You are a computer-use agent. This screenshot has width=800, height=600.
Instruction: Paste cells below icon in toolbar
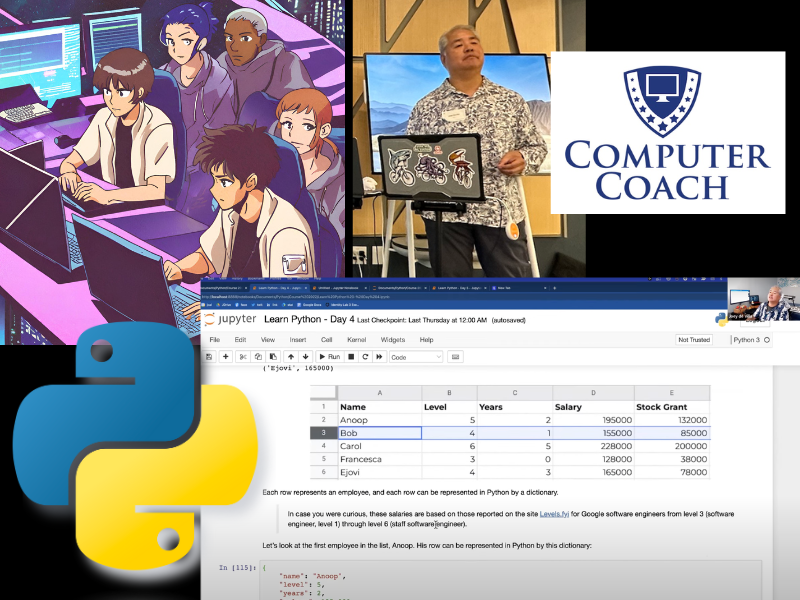pos(273,357)
